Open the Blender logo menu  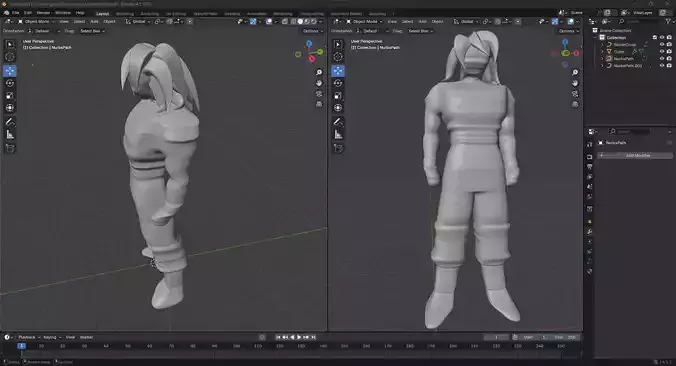(x=6, y=13)
